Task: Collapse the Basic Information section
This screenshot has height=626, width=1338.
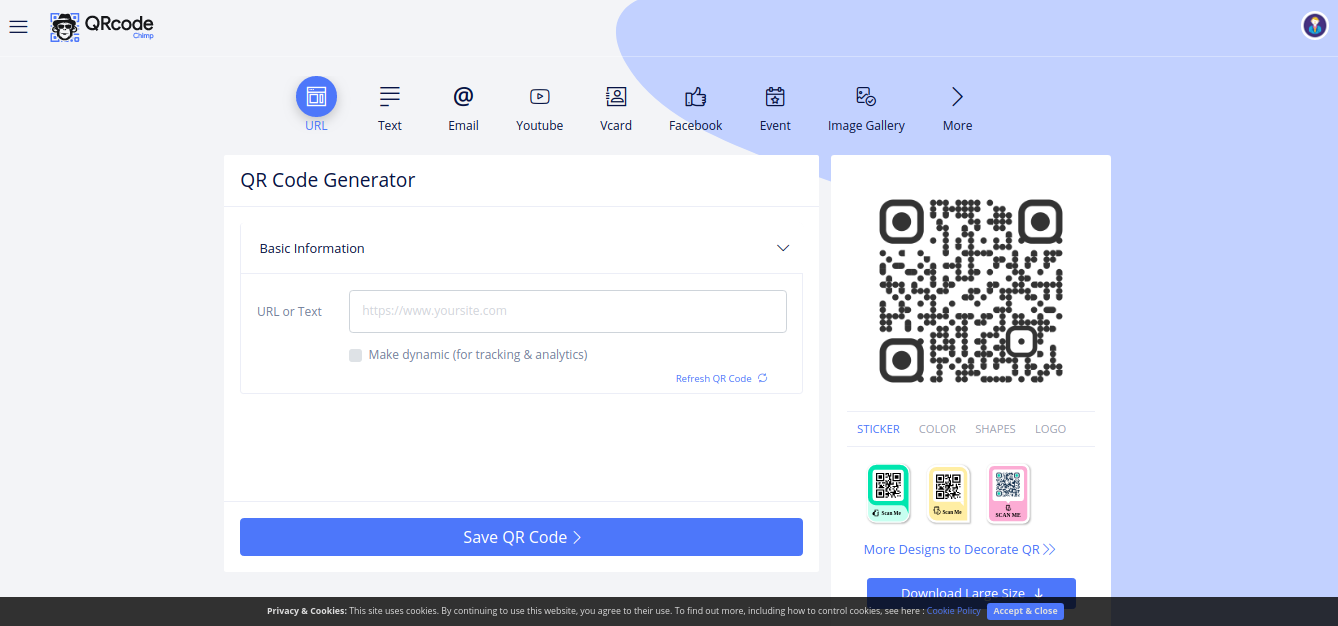Action: [783, 247]
